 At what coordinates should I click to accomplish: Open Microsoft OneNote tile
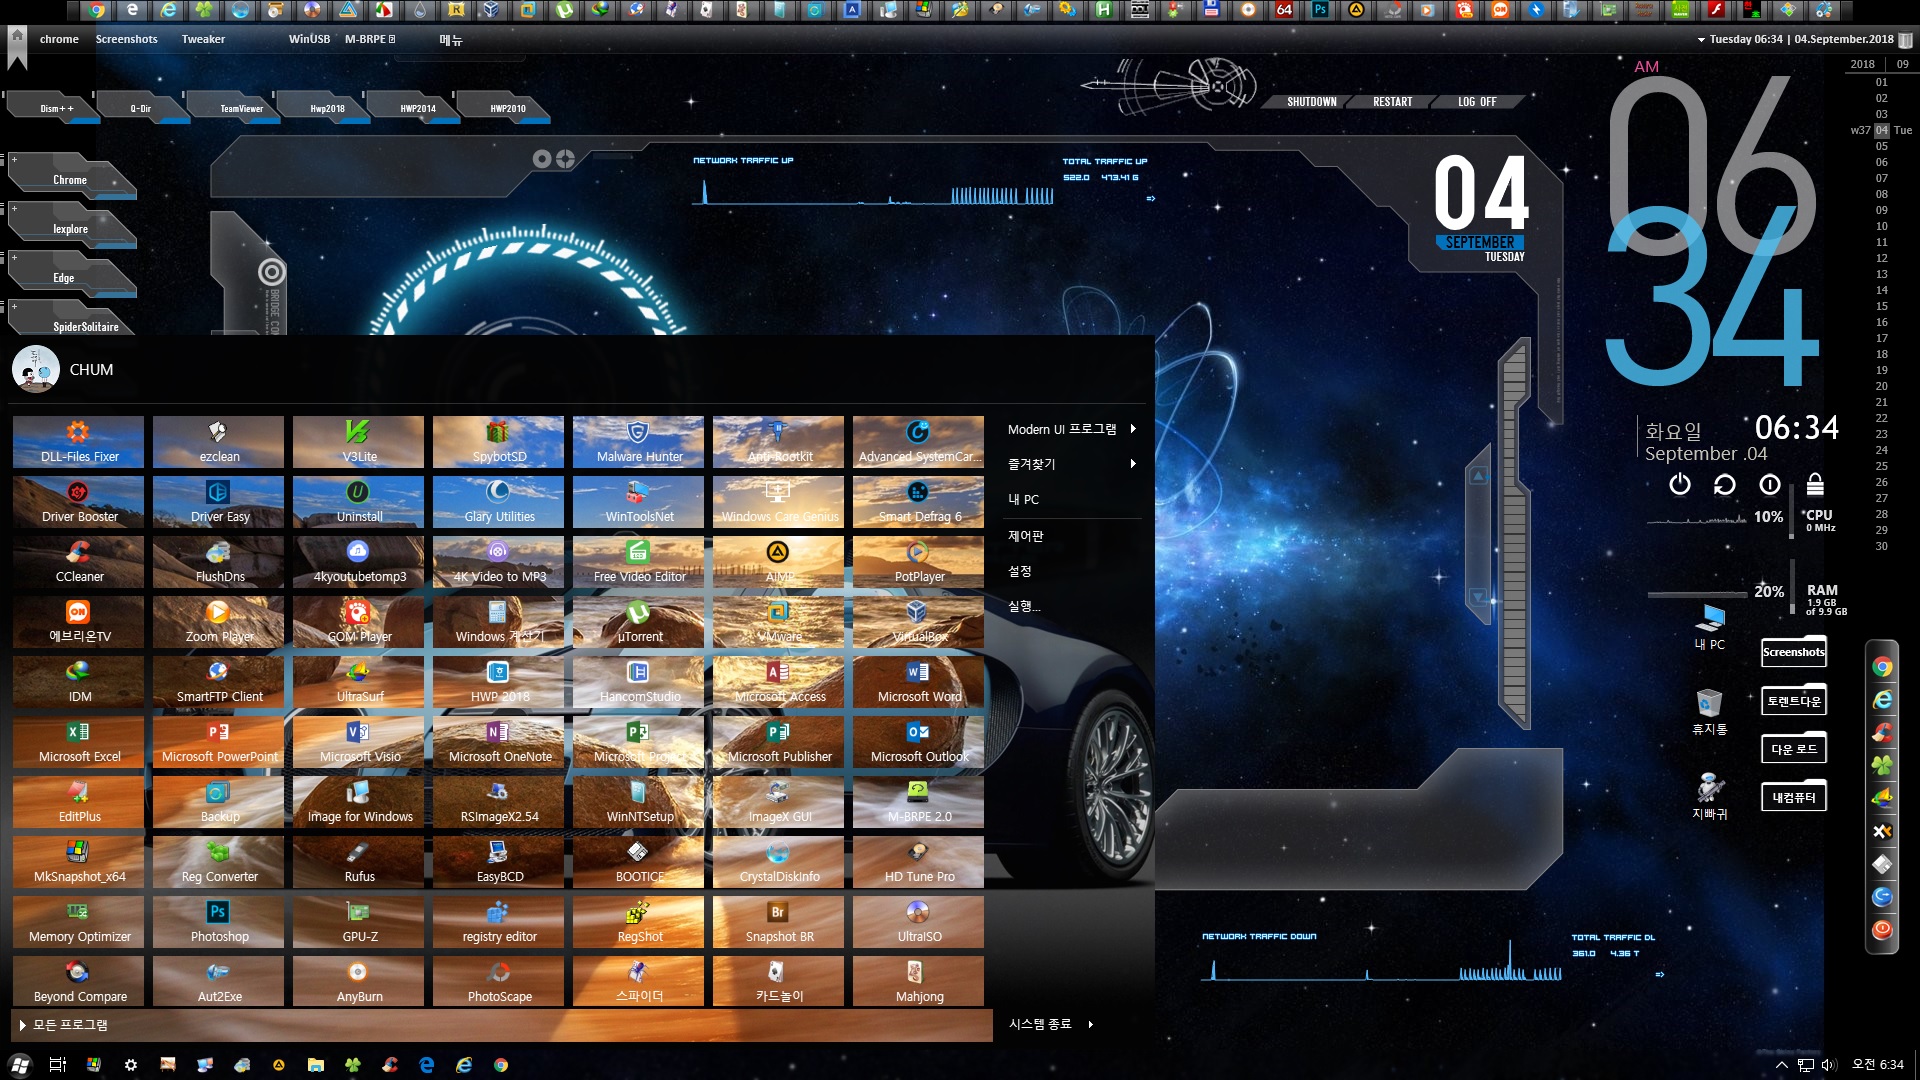(x=499, y=742)
